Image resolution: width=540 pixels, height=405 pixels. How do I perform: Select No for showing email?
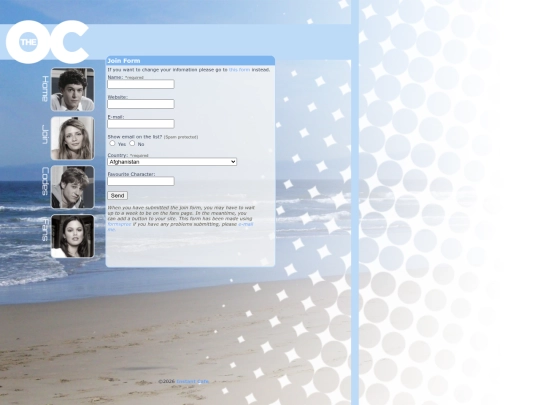(x=132, y=143)
